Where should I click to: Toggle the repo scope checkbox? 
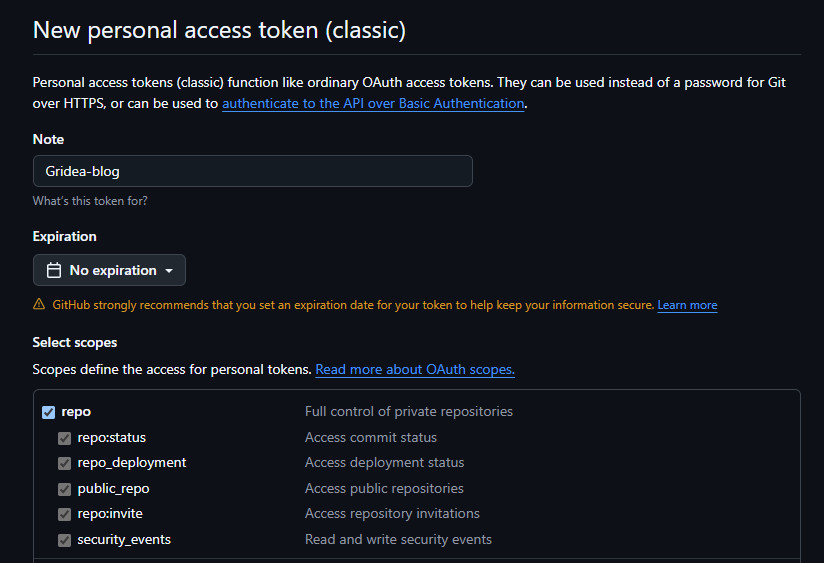(48, 412)
